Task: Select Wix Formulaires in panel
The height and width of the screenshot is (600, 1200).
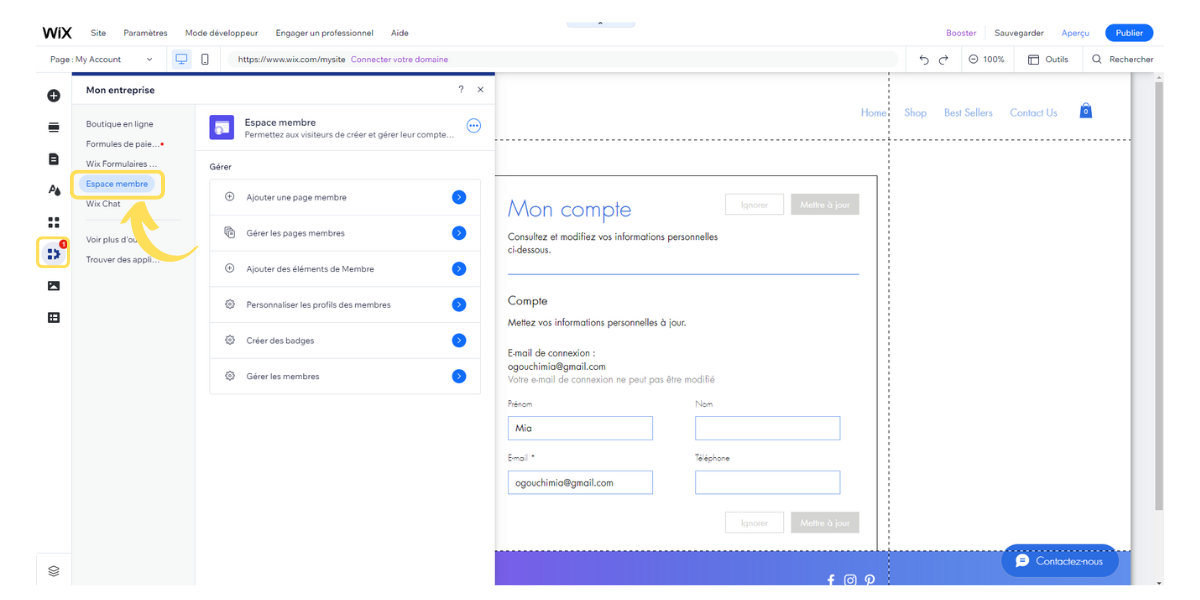Action: (122, 164)
